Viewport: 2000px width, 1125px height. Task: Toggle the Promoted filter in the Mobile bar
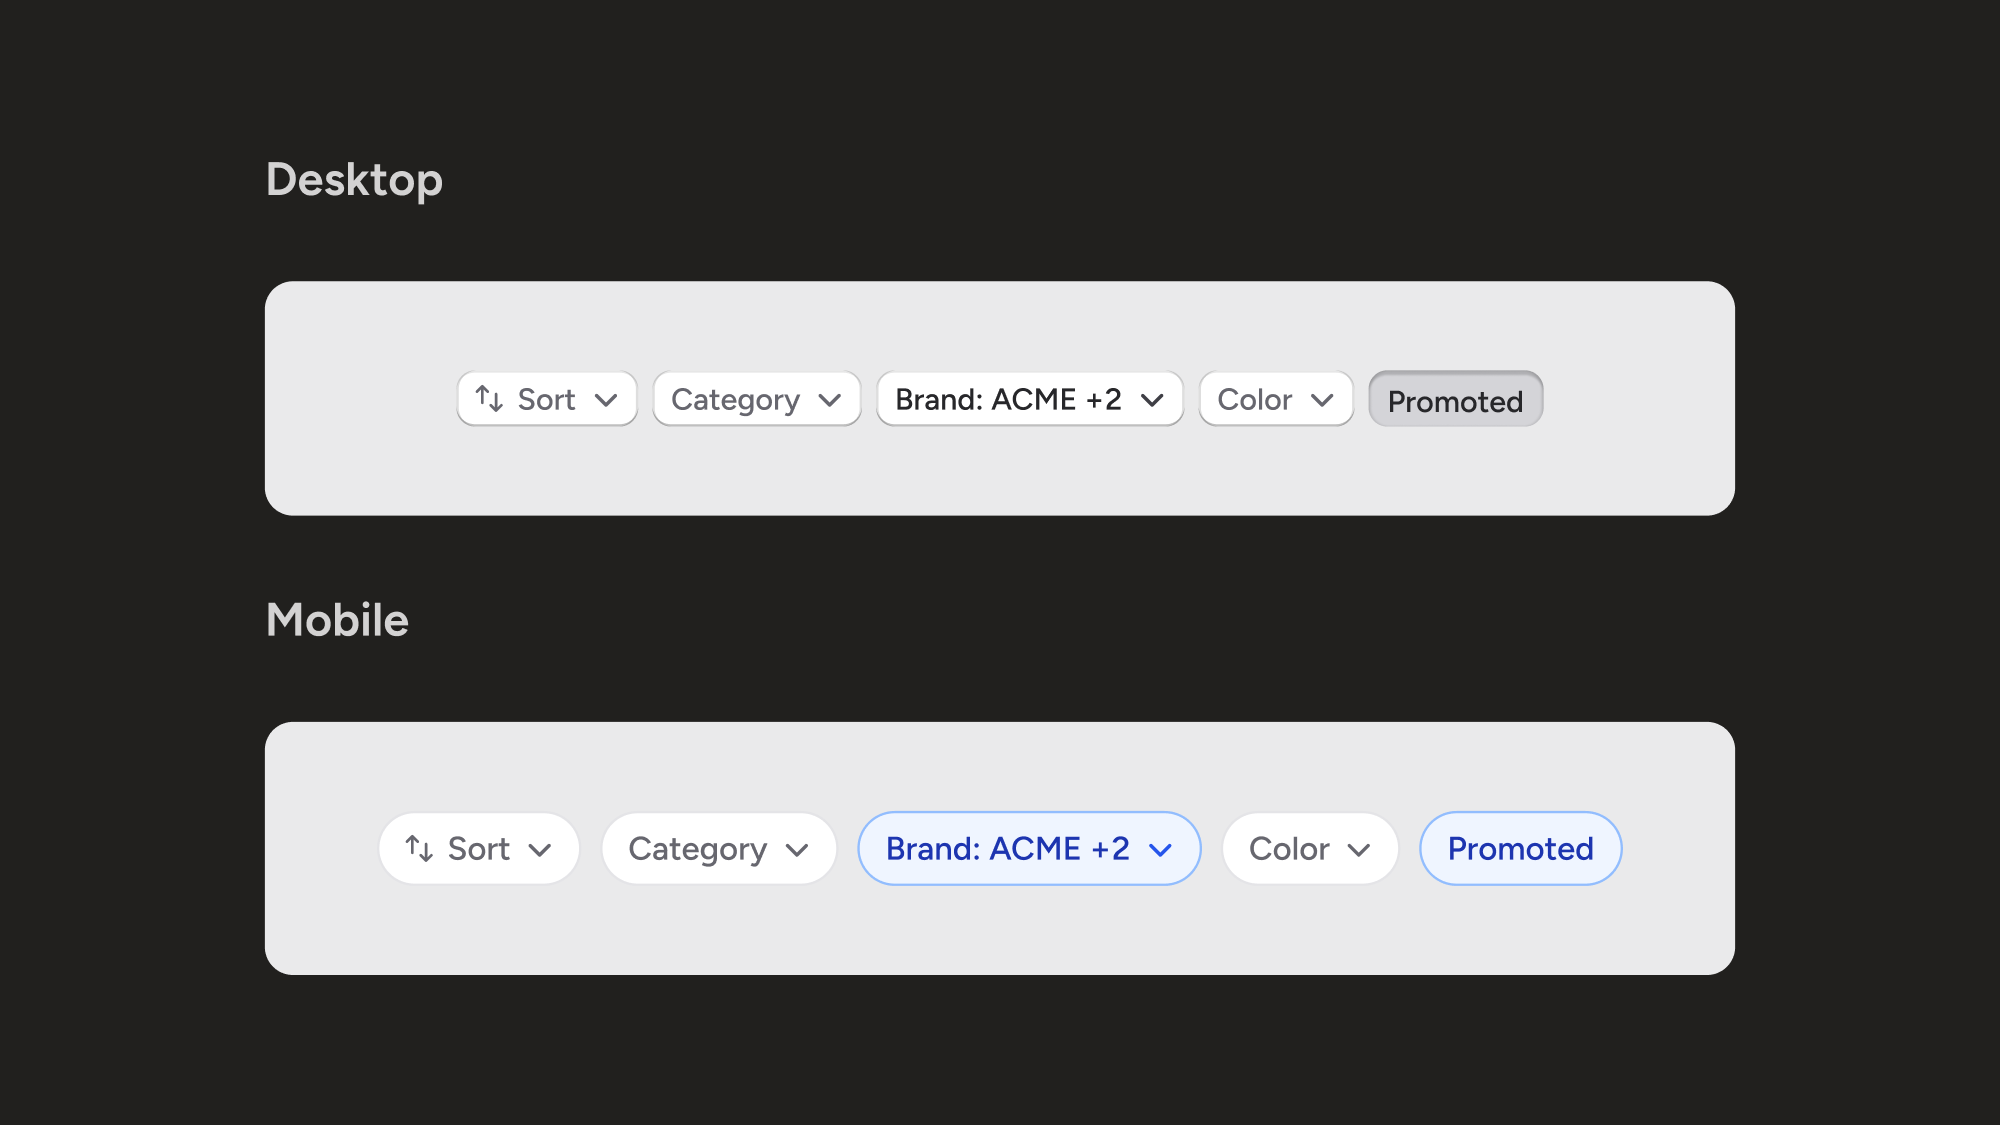pyautogui.click(x=1520, y=848)
